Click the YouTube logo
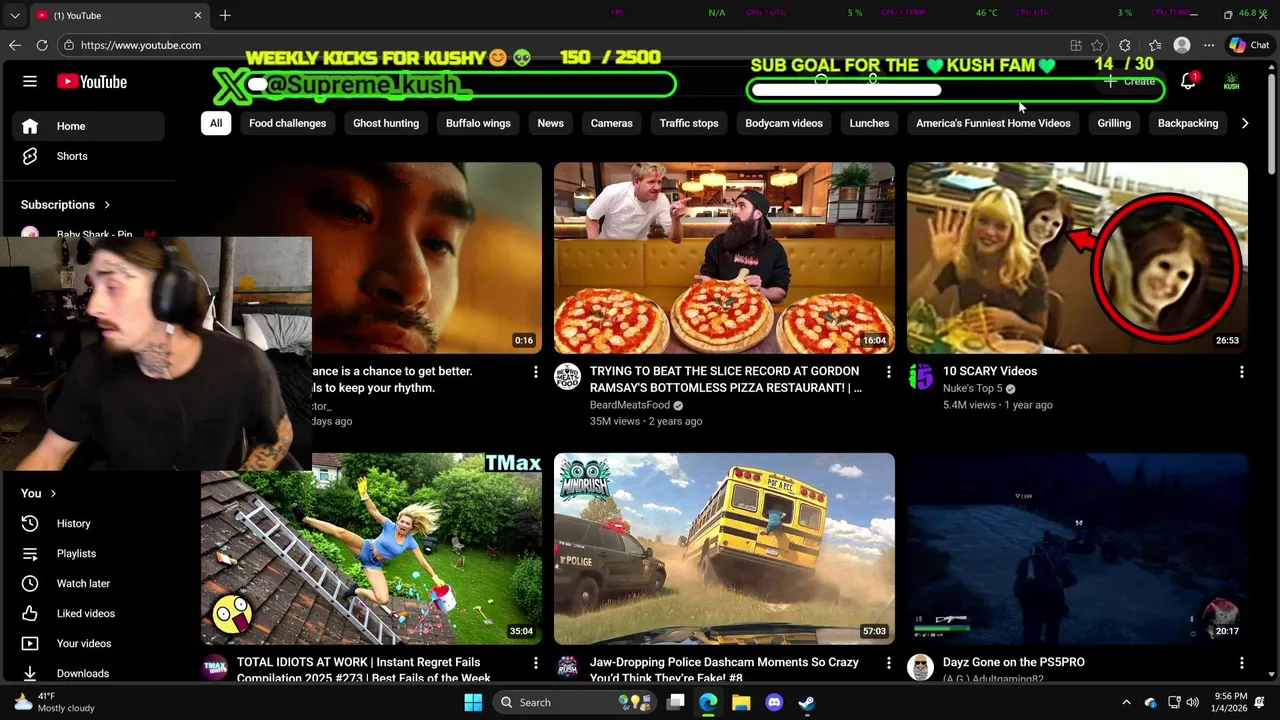The image size is (1280, 720). pos(92,82)
